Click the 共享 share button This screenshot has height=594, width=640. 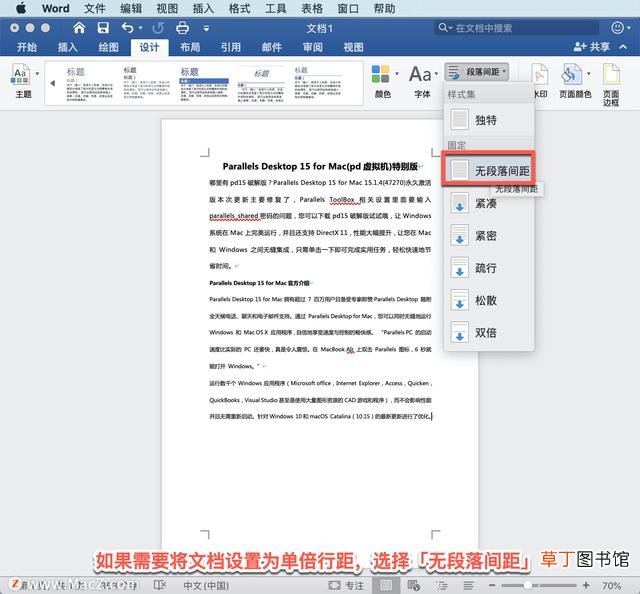[x=591, y=47]
